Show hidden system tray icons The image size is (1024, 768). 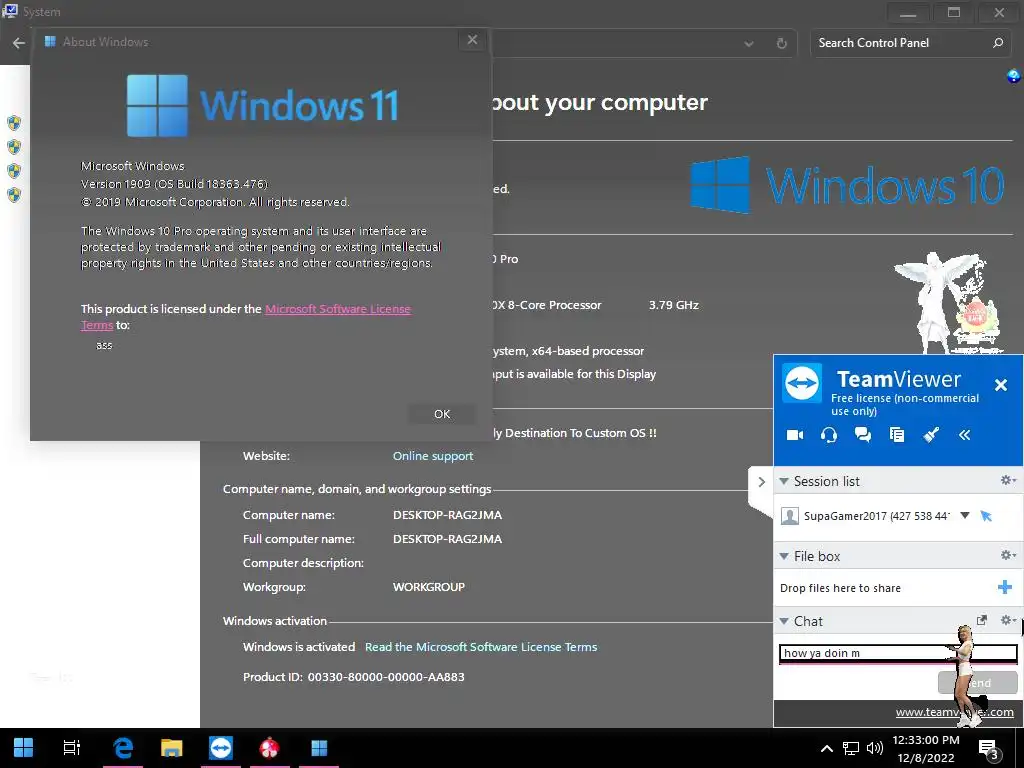click(x=826, y=748)
